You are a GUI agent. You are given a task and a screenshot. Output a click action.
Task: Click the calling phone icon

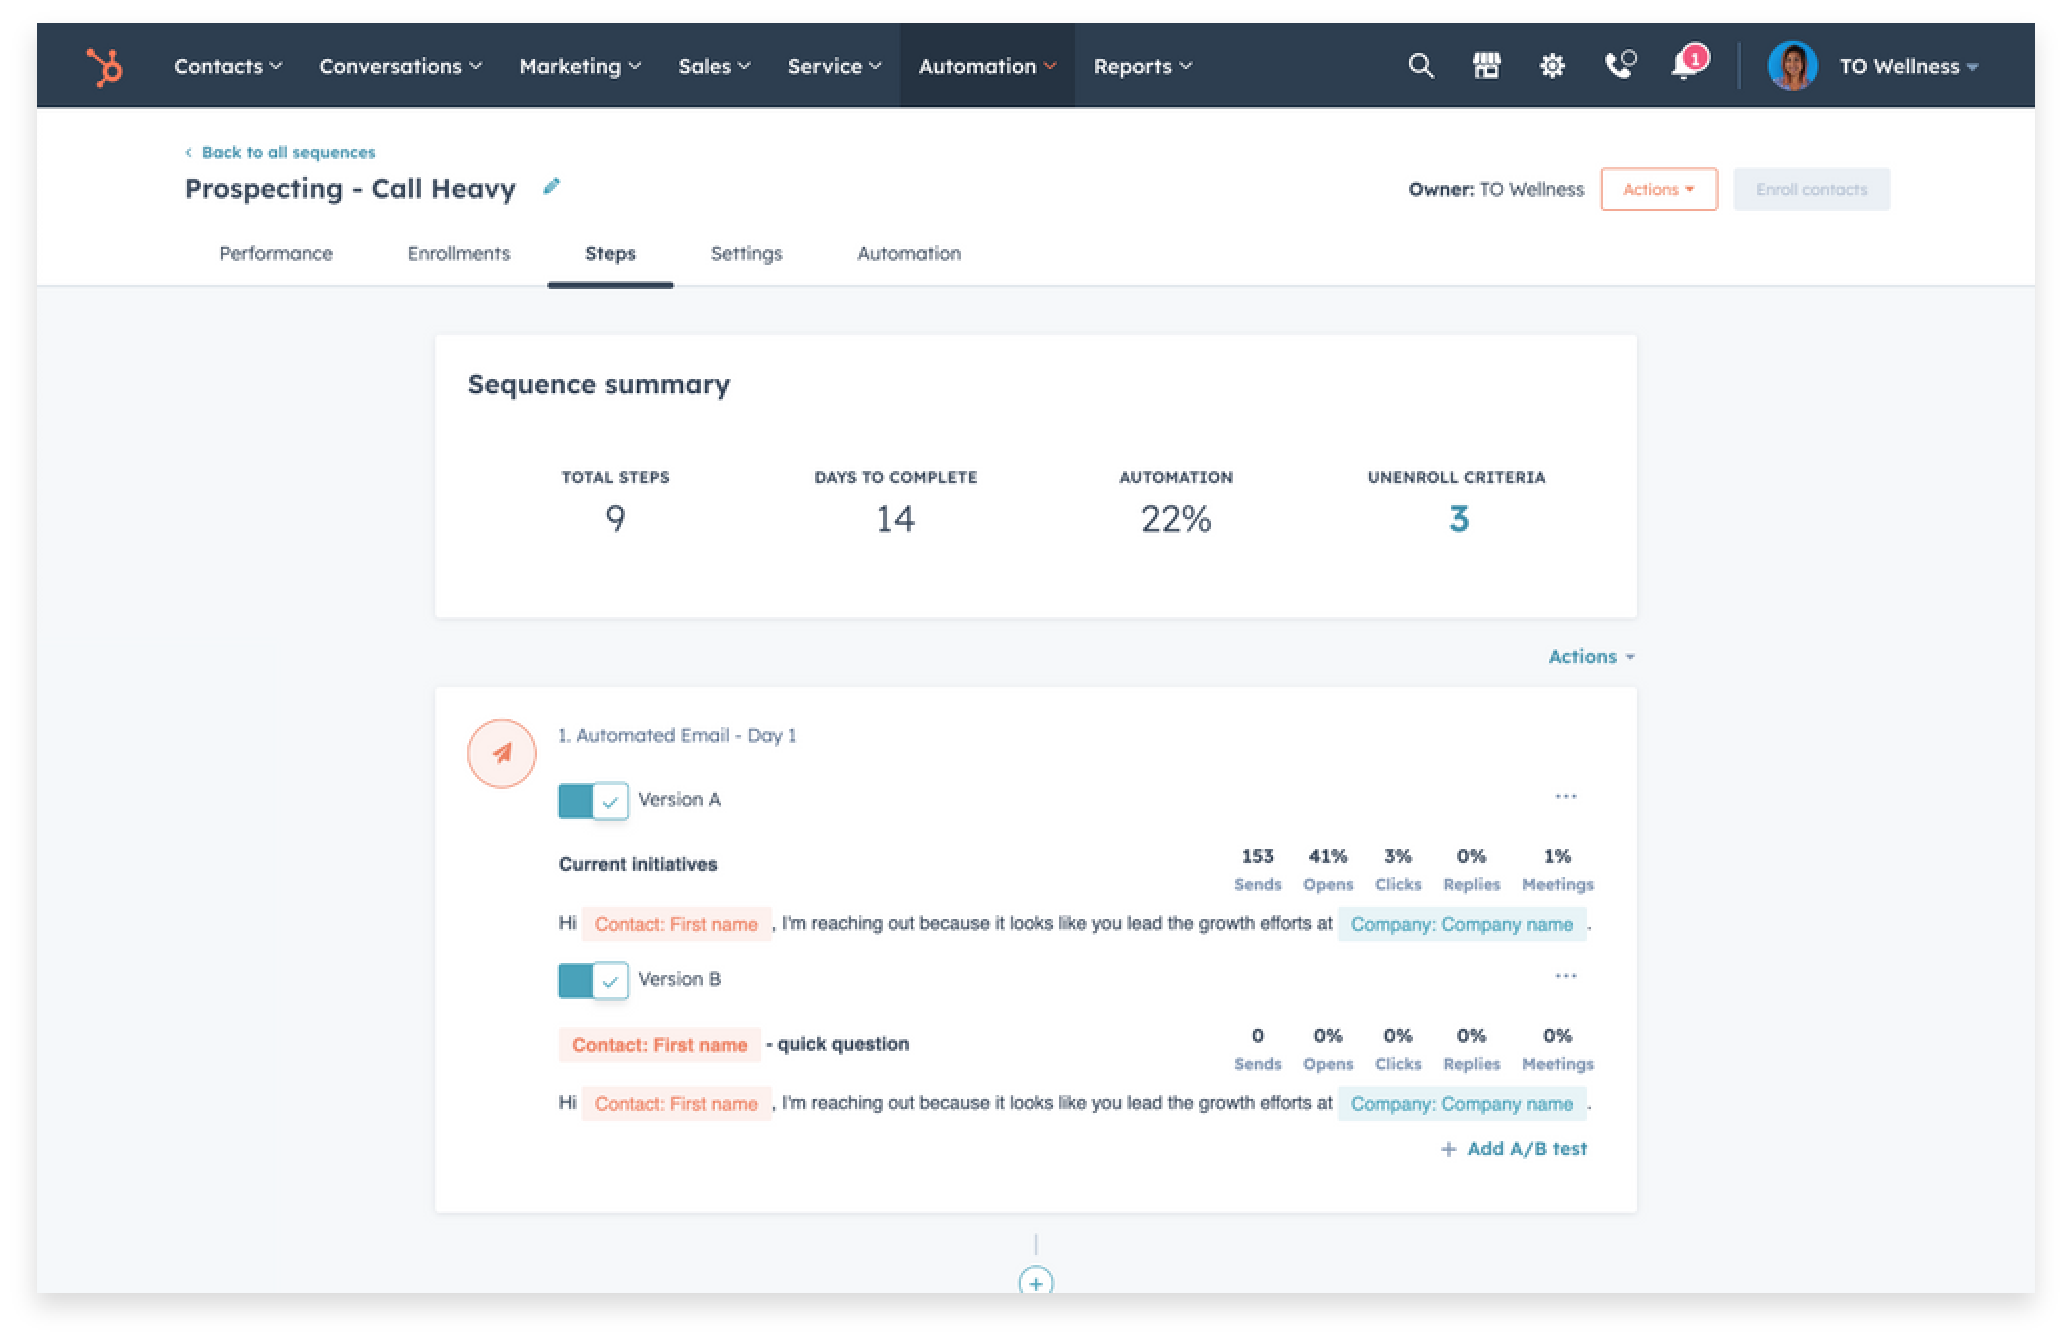[1619, 66]
